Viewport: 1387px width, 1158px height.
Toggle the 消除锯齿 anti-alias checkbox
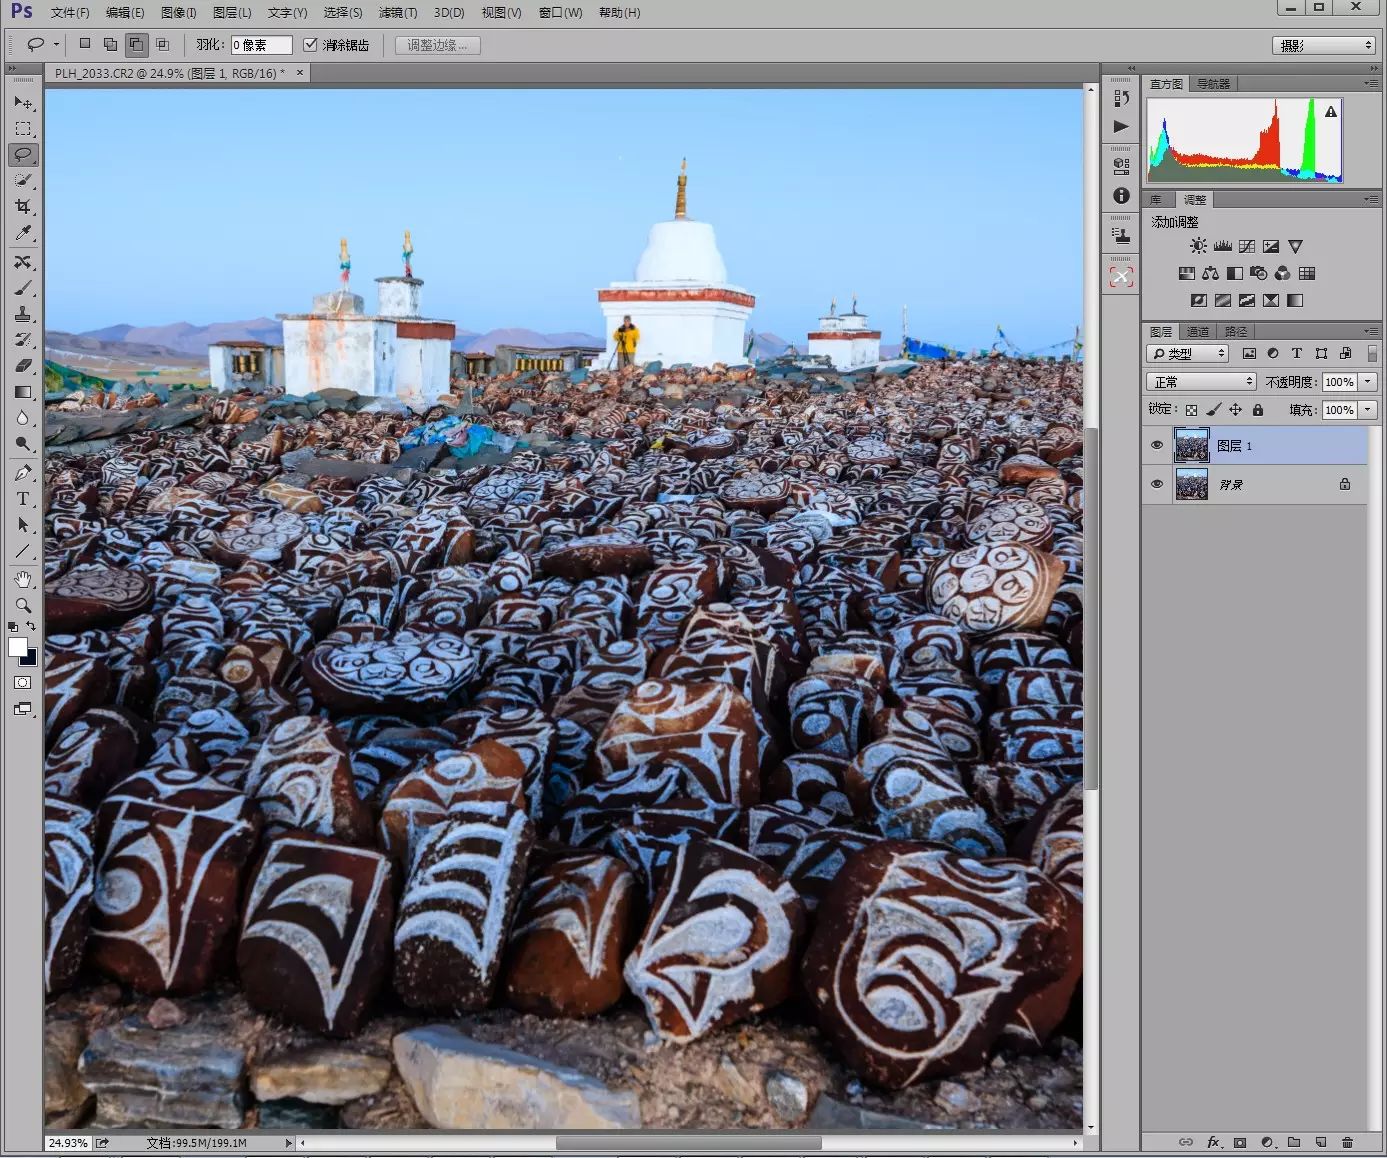click(x=310, y=45)
